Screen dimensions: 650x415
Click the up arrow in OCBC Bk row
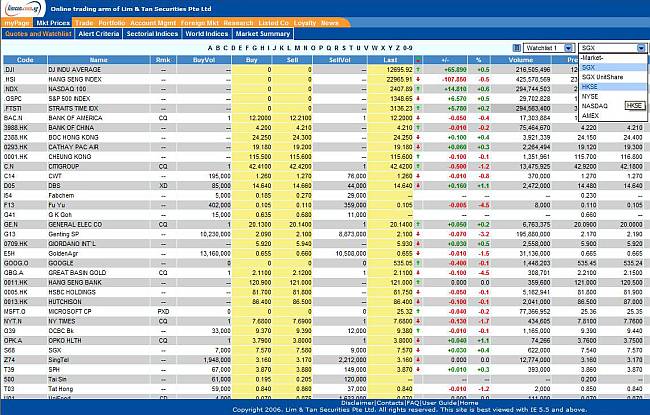click(418, 331)
